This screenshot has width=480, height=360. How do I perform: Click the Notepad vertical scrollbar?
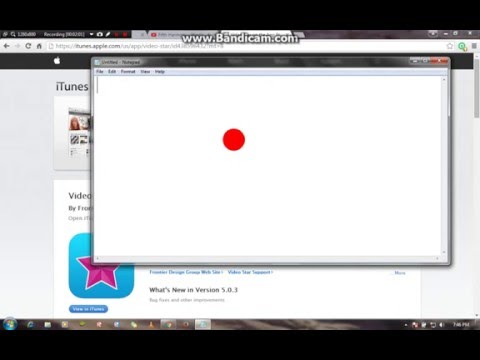tap(444, 166)
